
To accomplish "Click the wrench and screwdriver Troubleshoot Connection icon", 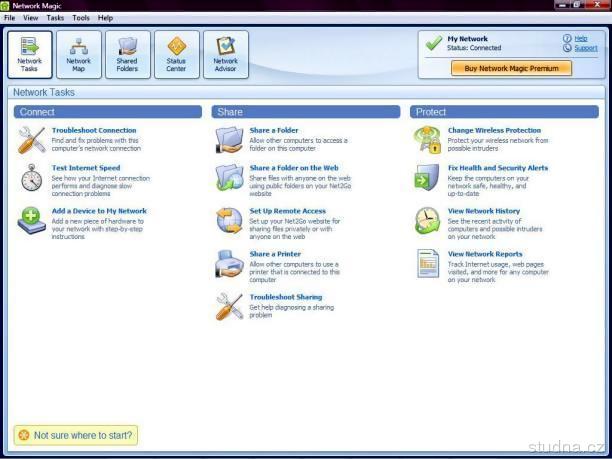I will pyautogui.click(x=31, y=140).
